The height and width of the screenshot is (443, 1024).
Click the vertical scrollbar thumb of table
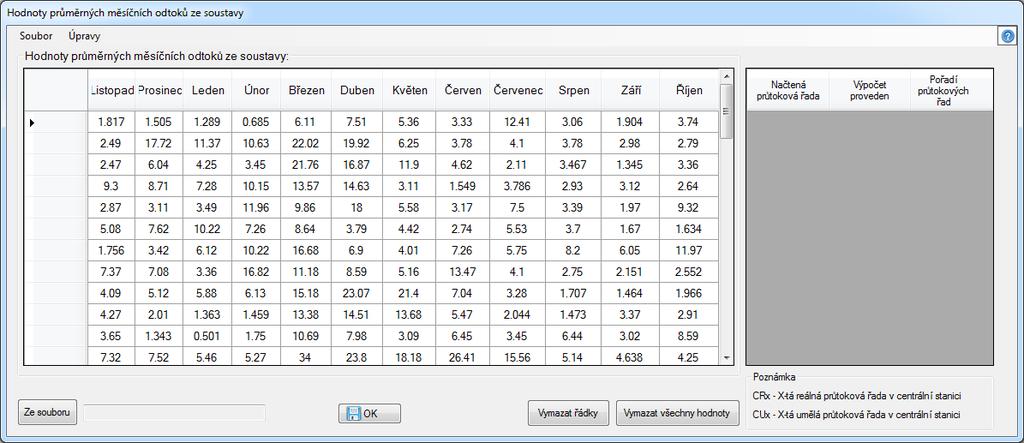tap(726, 110)
